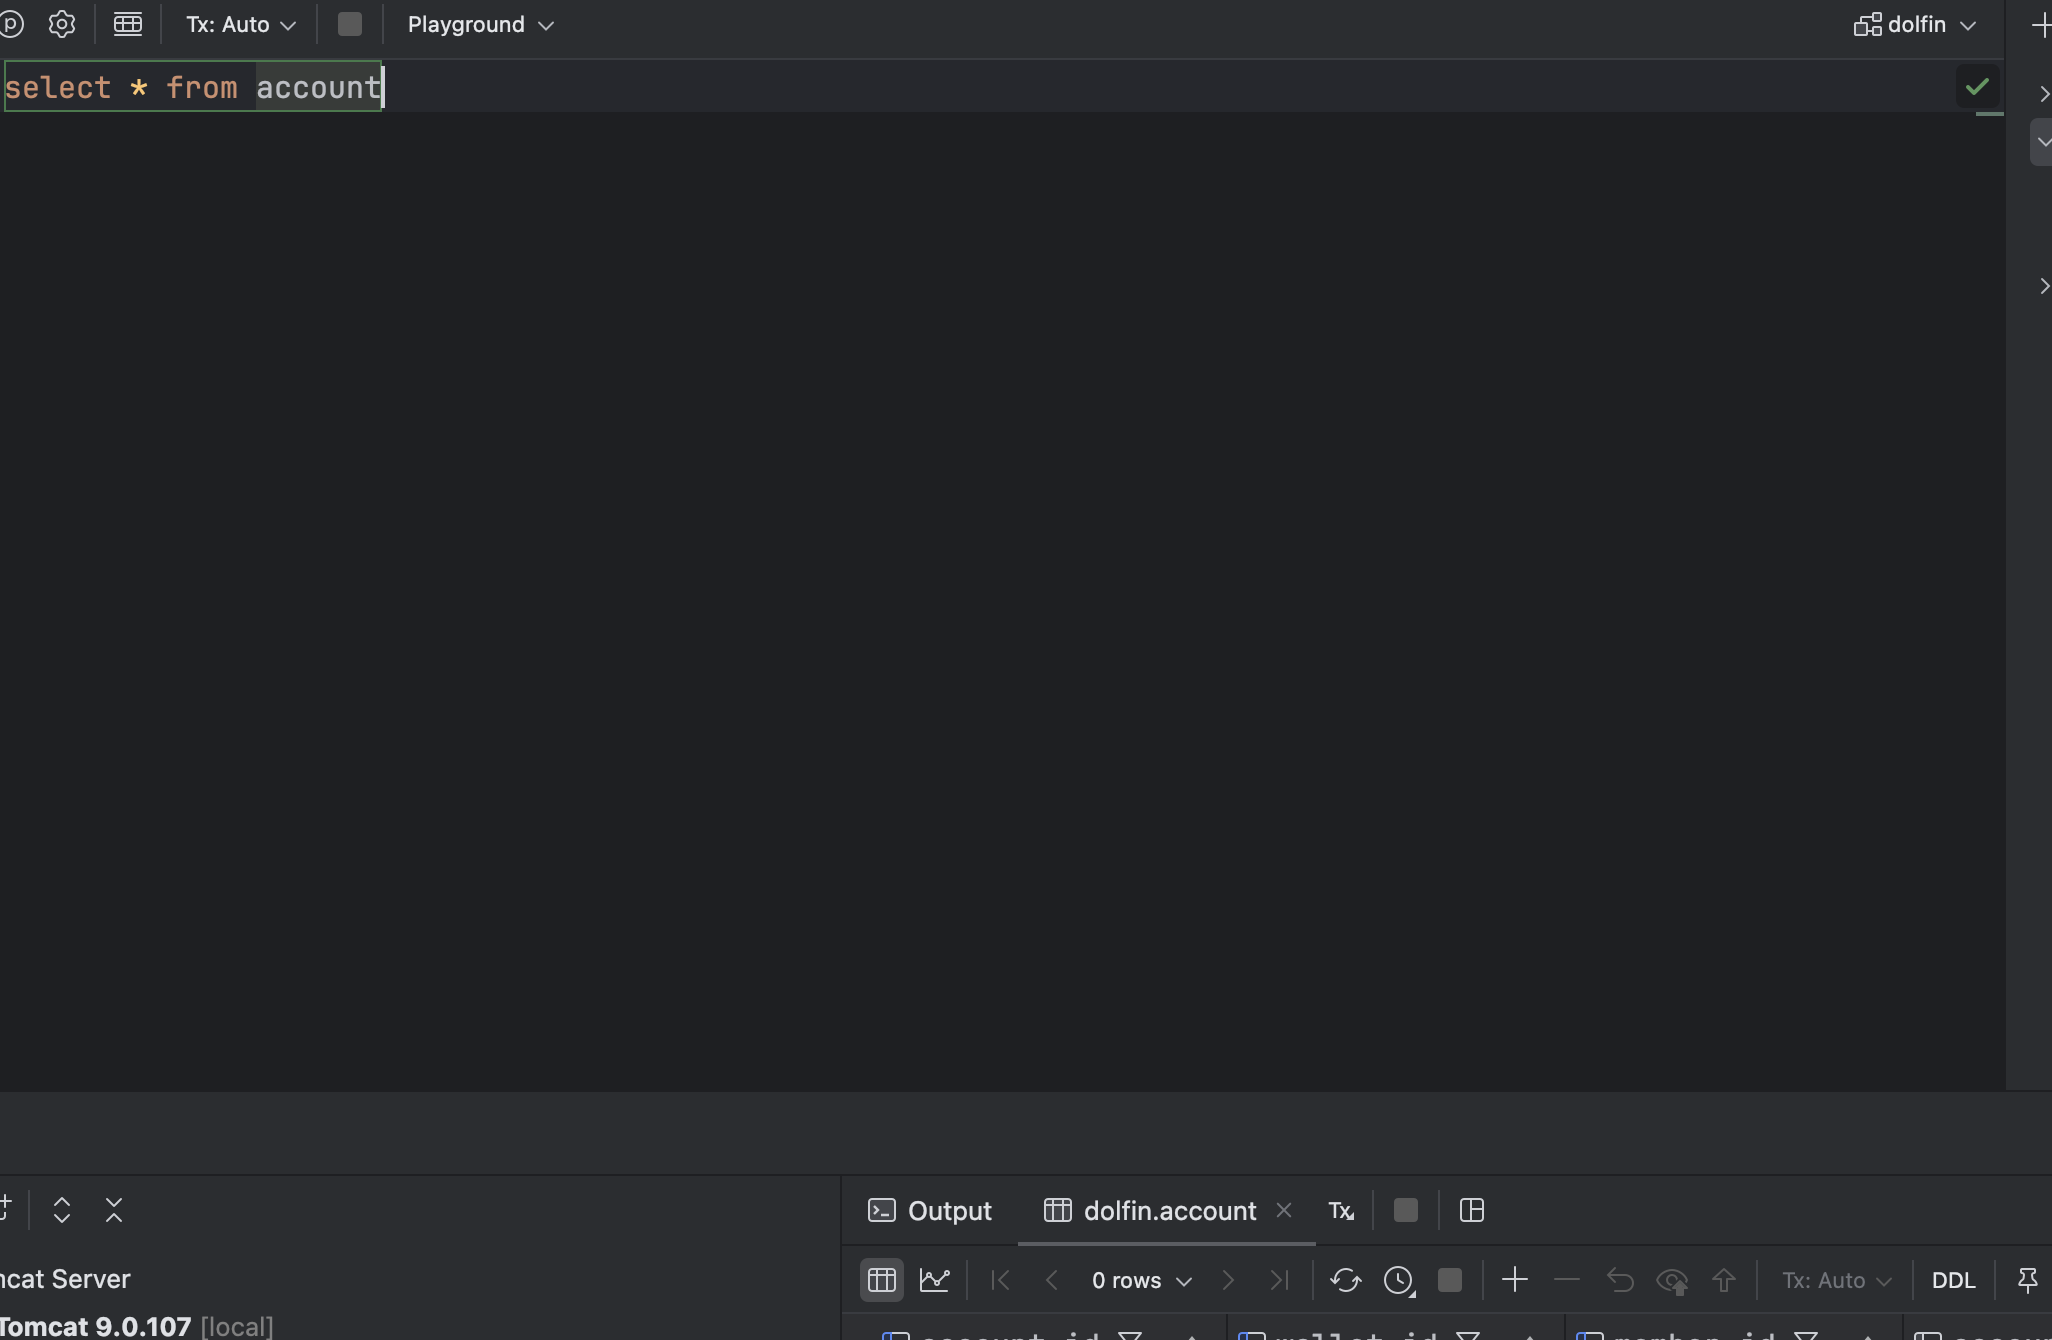Add a new row with plus icon
This screenshot has width=2052, height=1340.
pos(1514,1280)
